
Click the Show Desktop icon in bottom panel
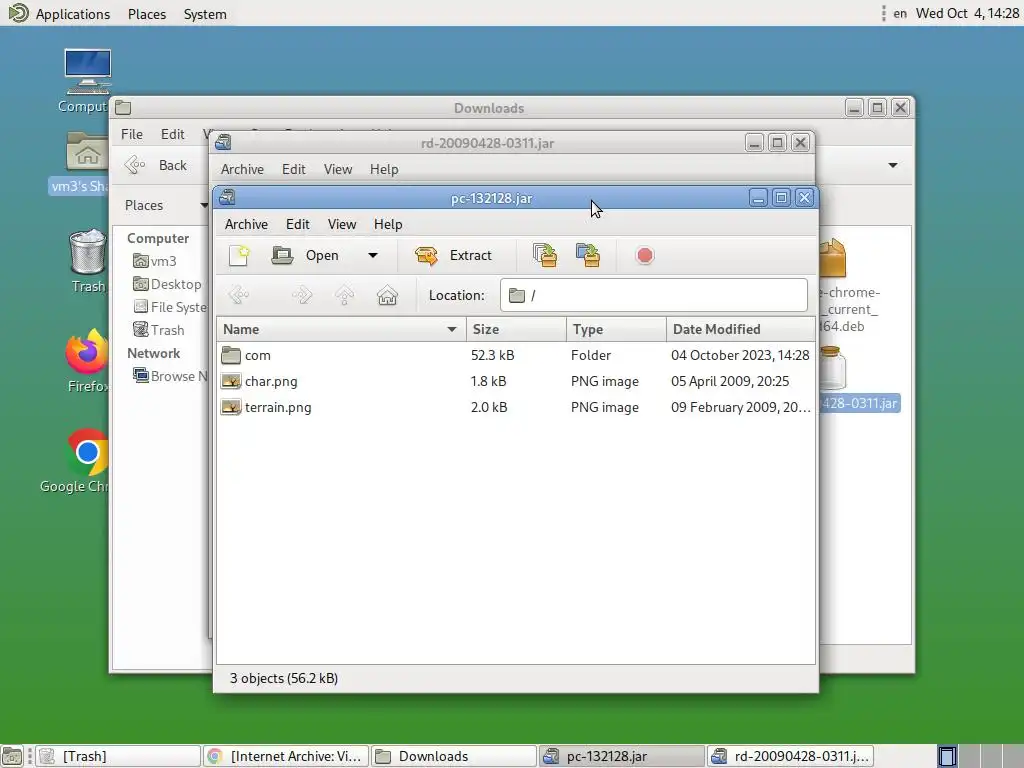(x=12, y=756)
